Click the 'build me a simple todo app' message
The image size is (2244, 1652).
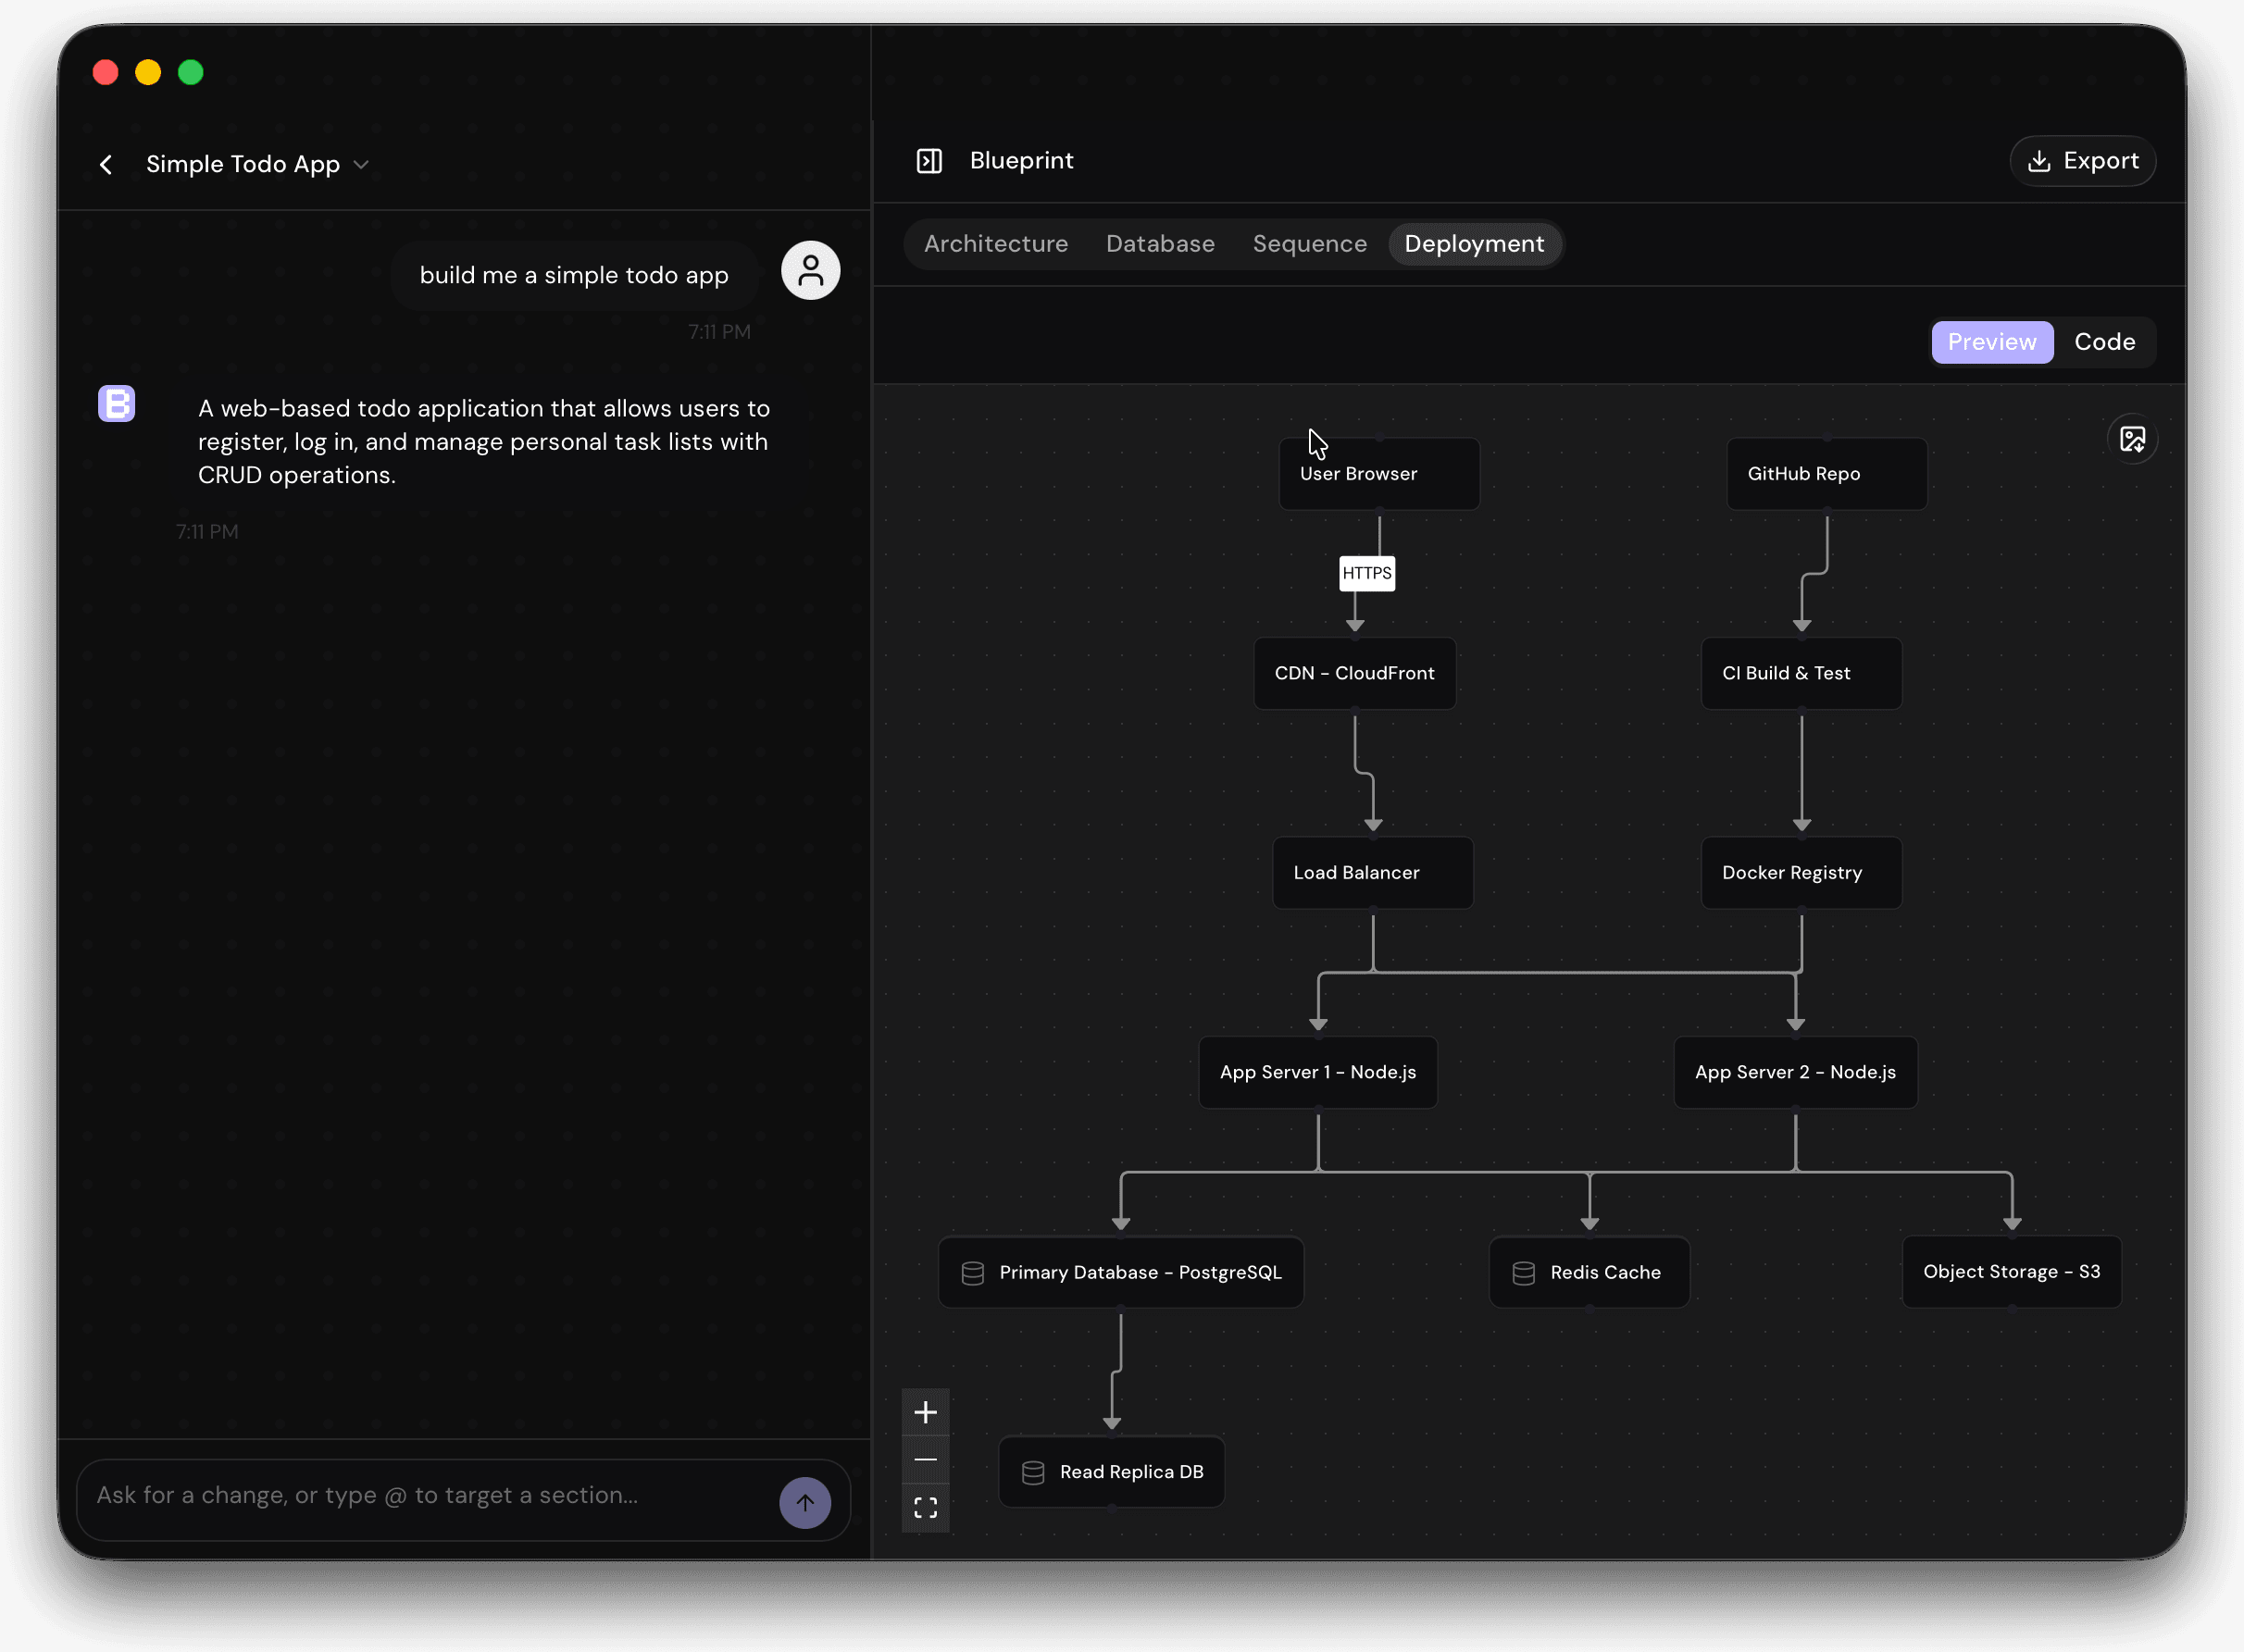(574, 275)
